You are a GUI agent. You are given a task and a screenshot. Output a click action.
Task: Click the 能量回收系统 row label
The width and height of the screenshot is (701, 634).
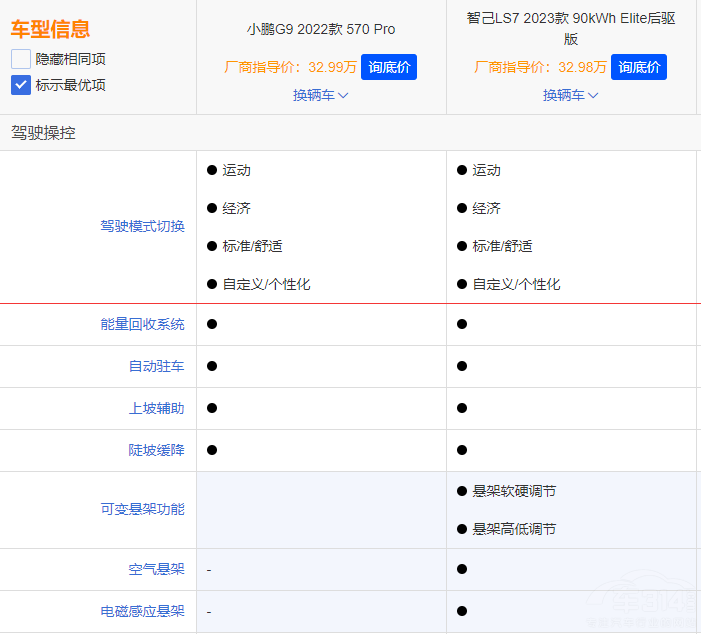tap(142, 324)
